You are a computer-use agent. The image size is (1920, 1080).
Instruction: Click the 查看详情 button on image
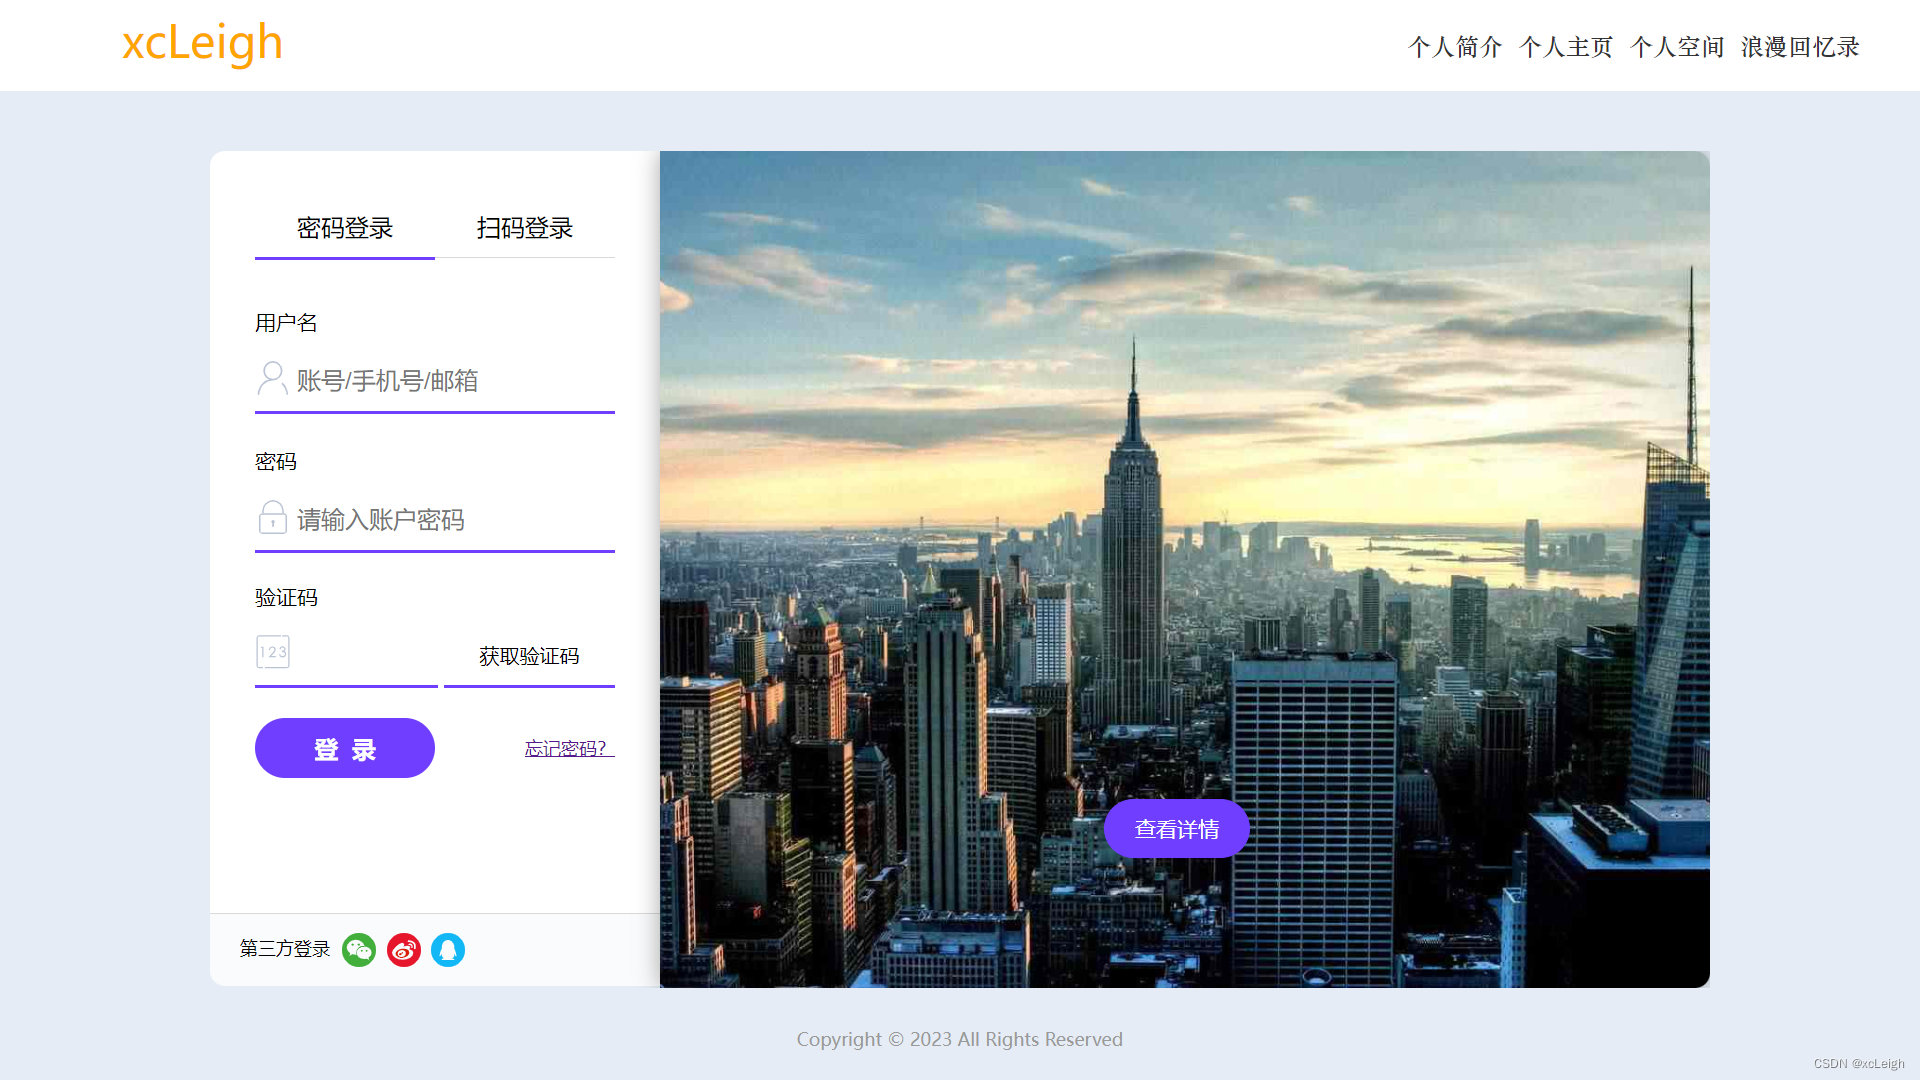click(1177, 829)
